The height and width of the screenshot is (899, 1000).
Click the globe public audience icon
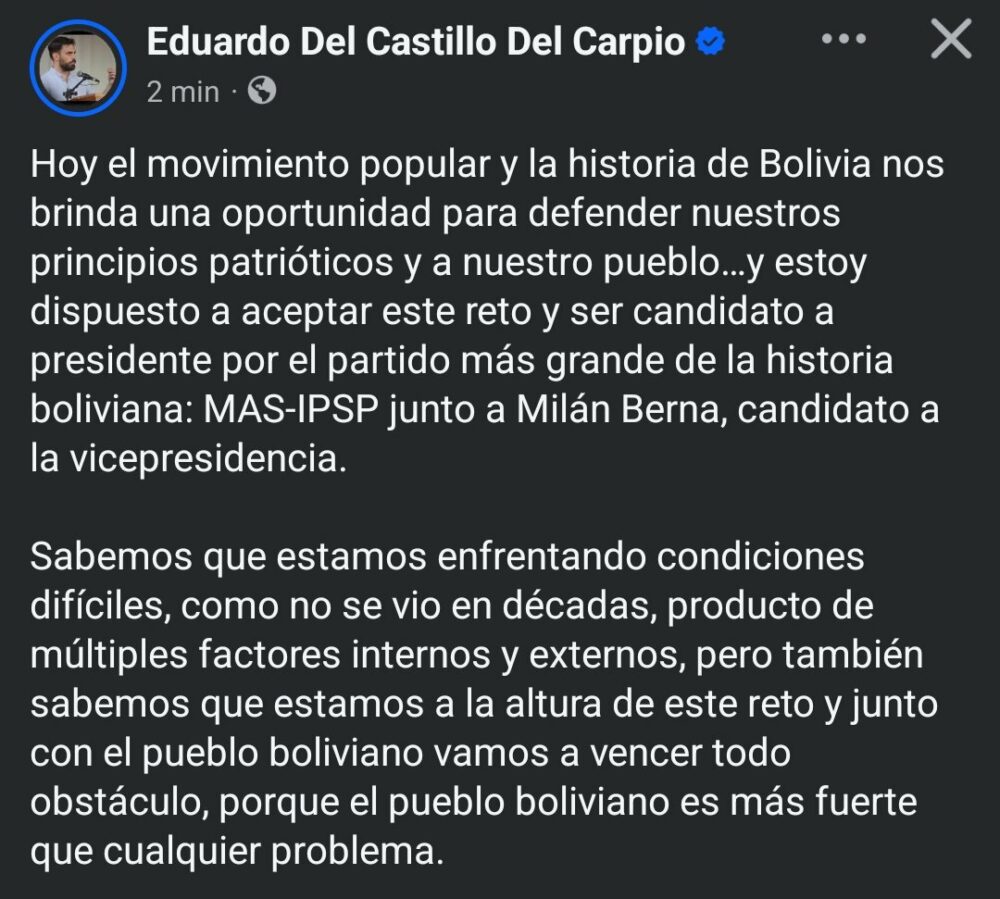(x=261, y=91)
